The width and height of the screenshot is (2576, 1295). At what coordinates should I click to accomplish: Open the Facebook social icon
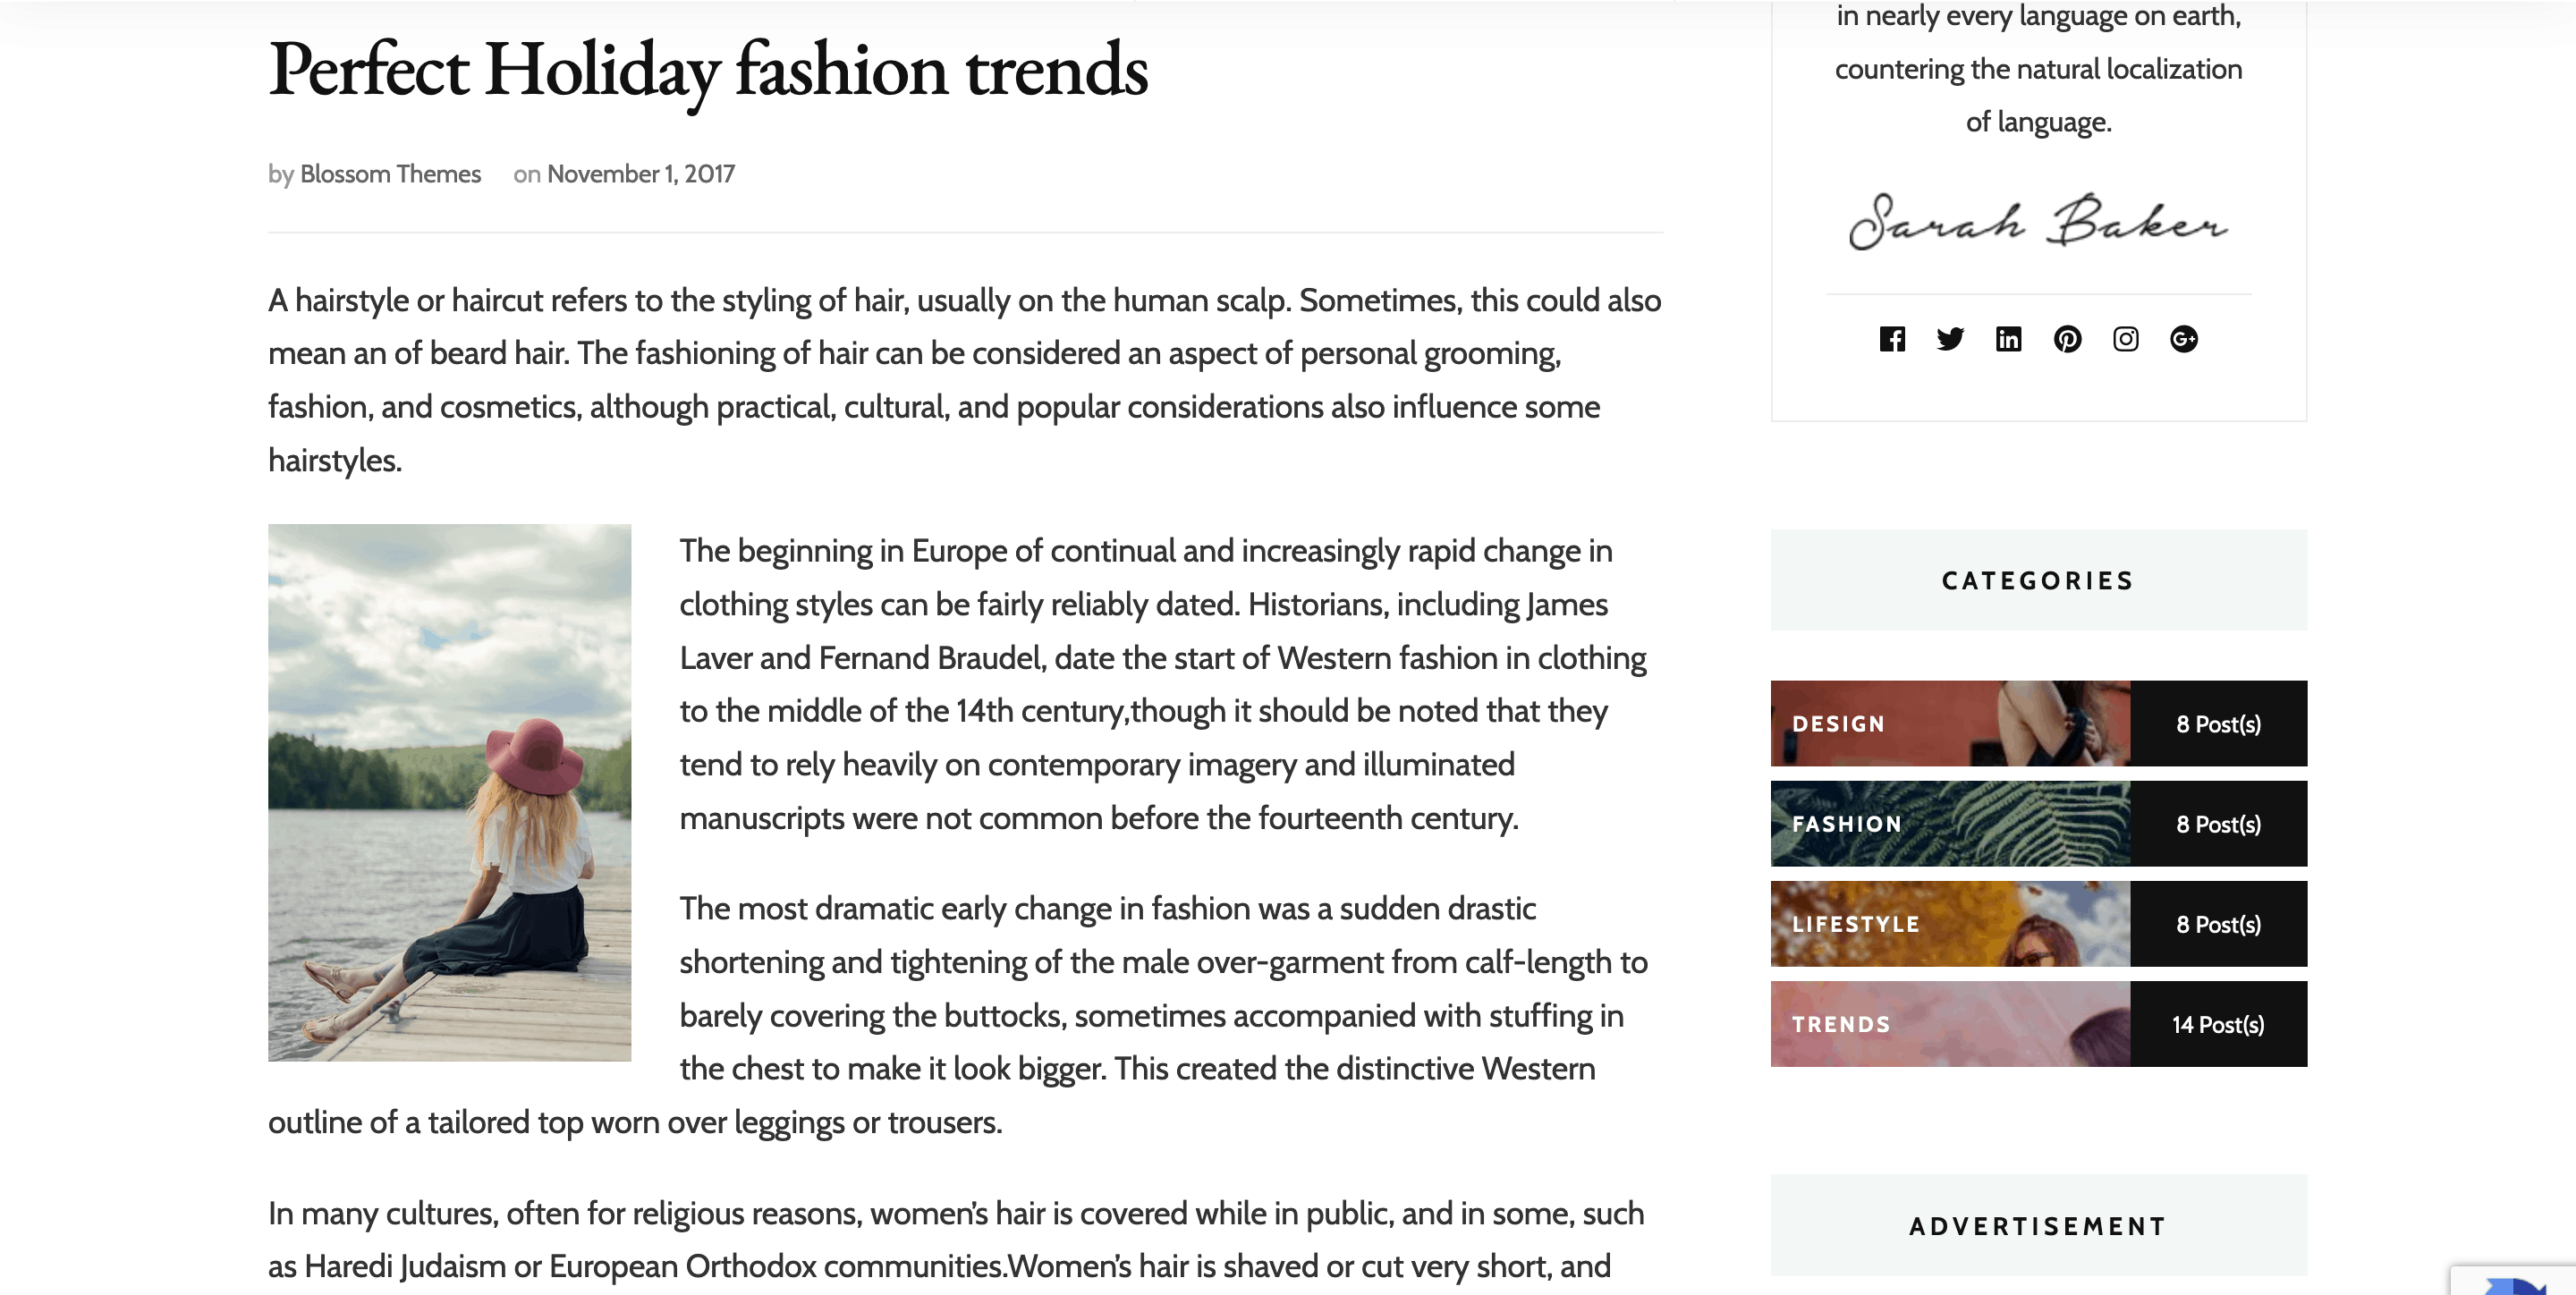[x=1892, y=339]
